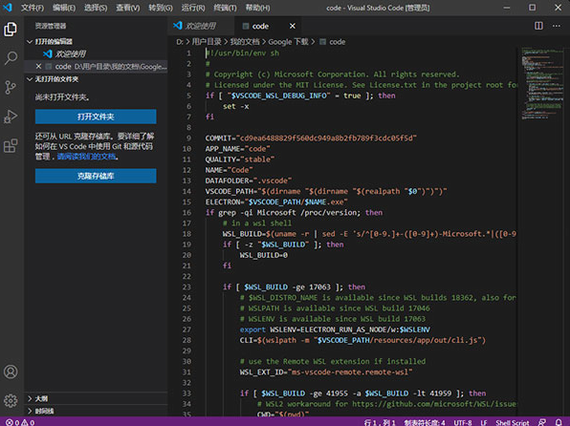
Task: Click the user directory breadcrumb segment
Action: [206, 42]
